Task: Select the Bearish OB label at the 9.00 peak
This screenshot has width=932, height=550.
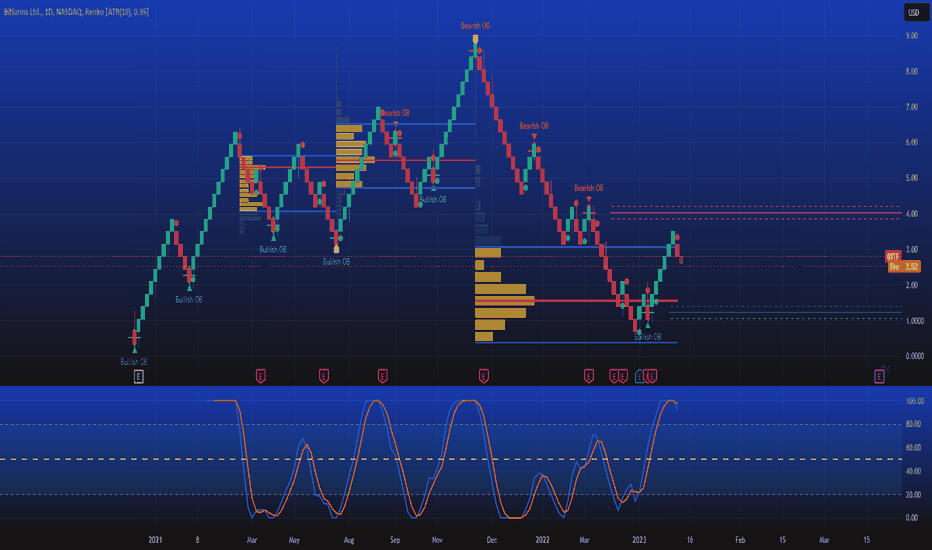Action: (x=475, y=26)
